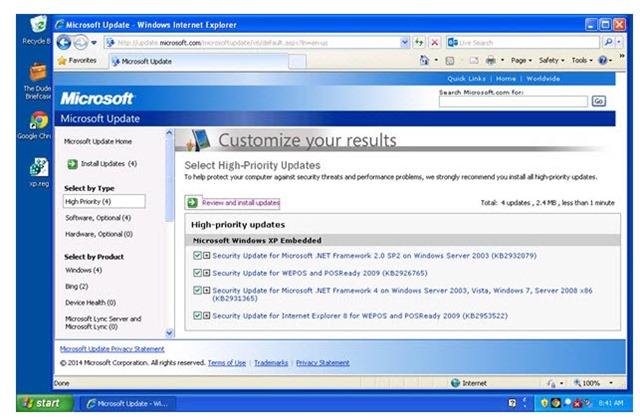
Task: Click the Home page toolbar icon
Action: pos(424,60)
